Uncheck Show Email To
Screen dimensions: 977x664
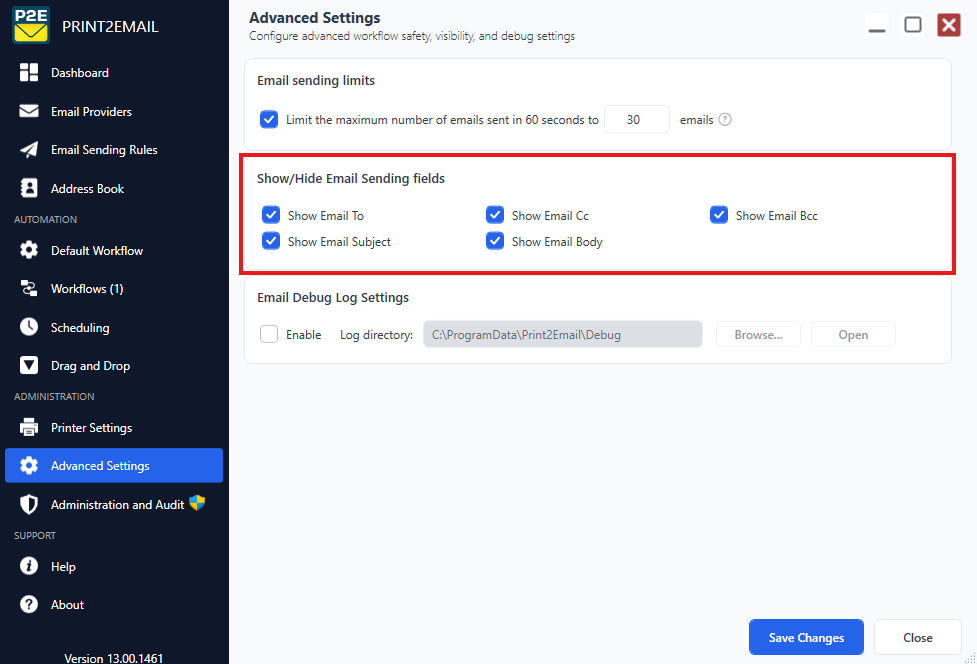point(271,215)
